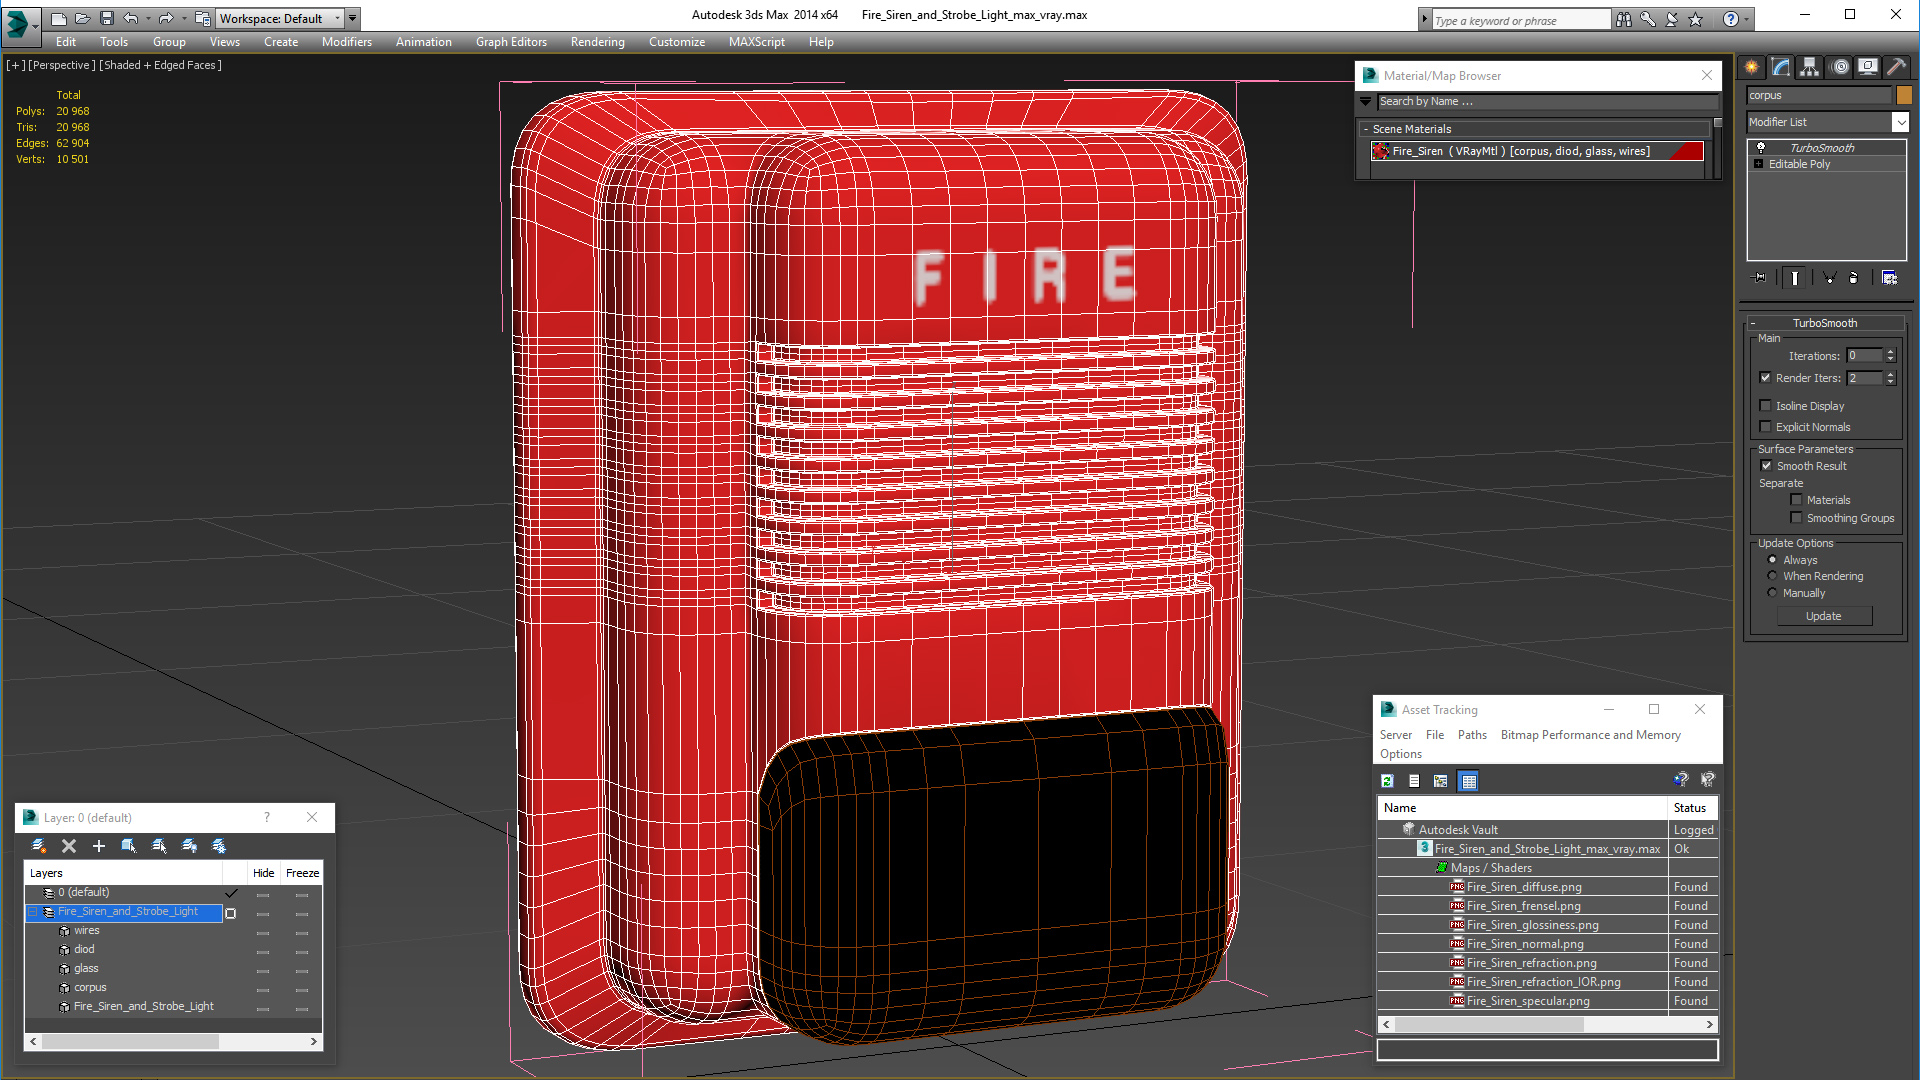This screenshot has width=1920, height=1080.
Task: Uncheck the Smooth Result checkbox
Action: coord(1766,466)
